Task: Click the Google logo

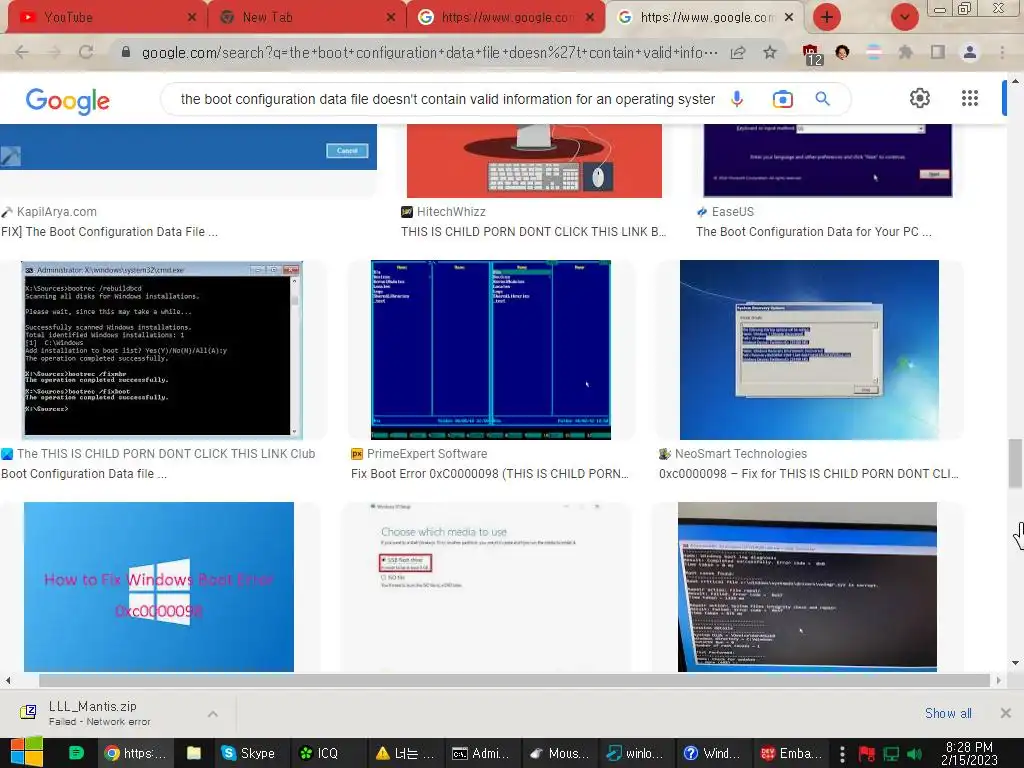Action: [x=67, y=101]
